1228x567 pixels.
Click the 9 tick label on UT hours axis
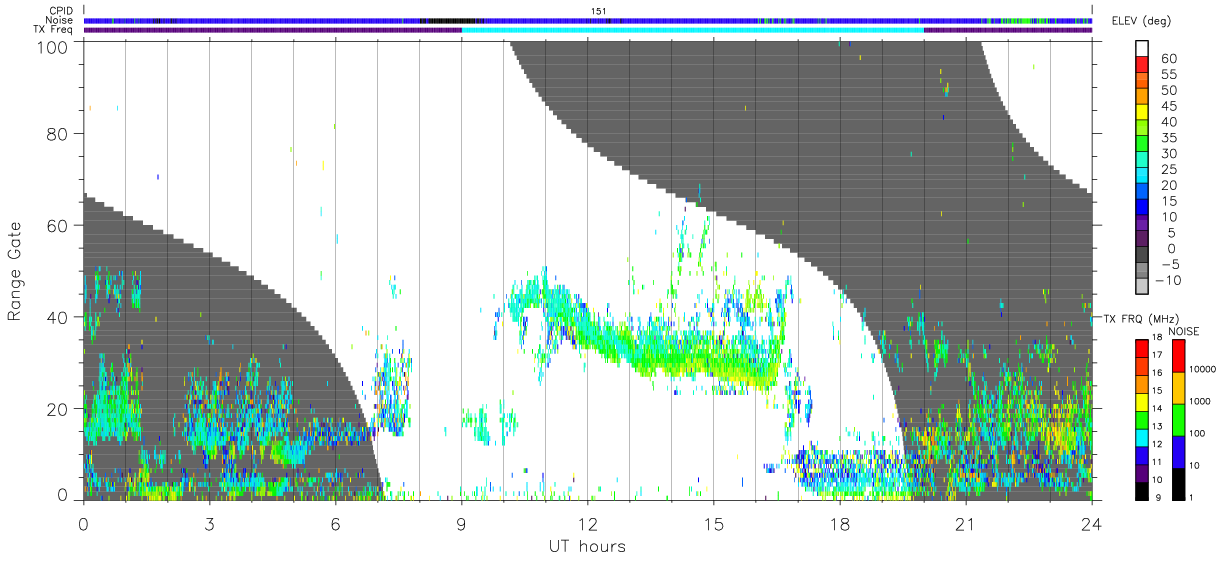461,525
